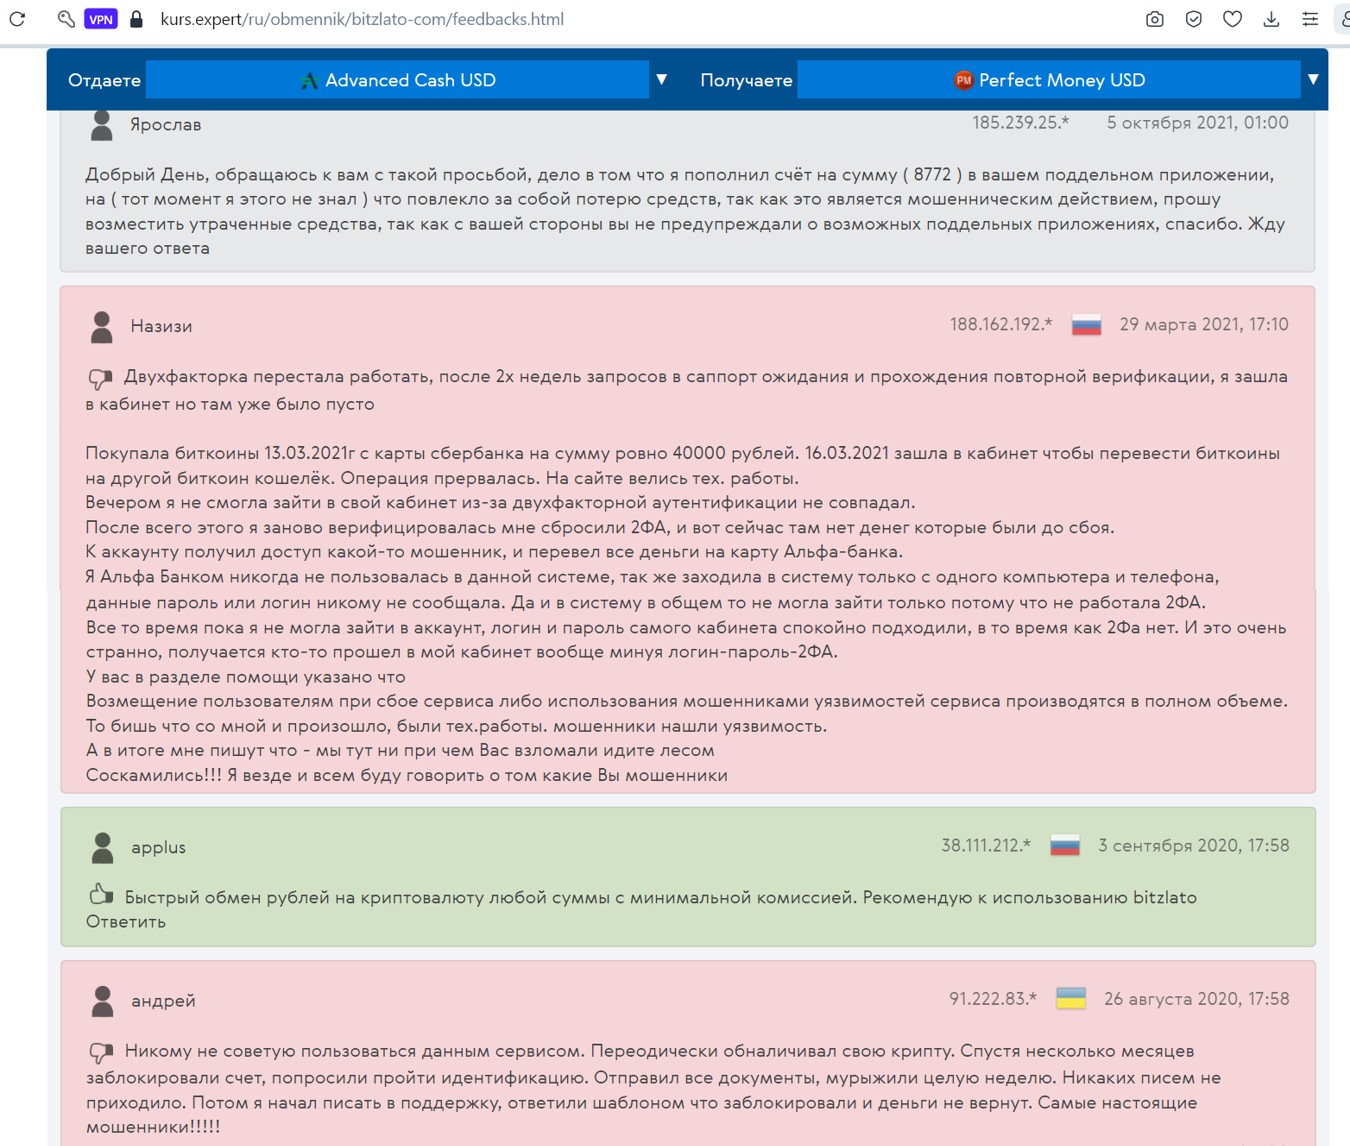Click the Advanced Cash logo icon

click(309, 80)
